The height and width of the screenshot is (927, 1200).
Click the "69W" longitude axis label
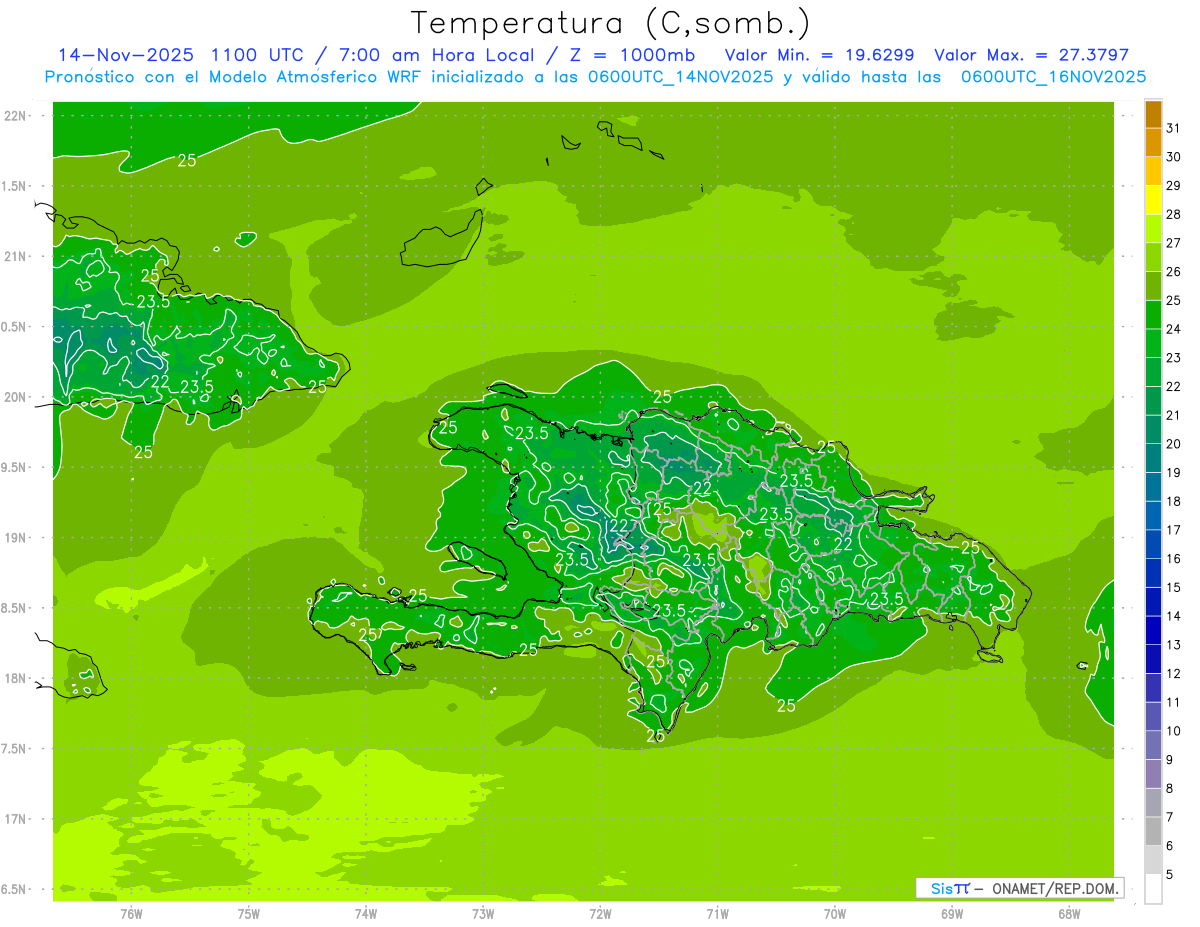[952, 913]
